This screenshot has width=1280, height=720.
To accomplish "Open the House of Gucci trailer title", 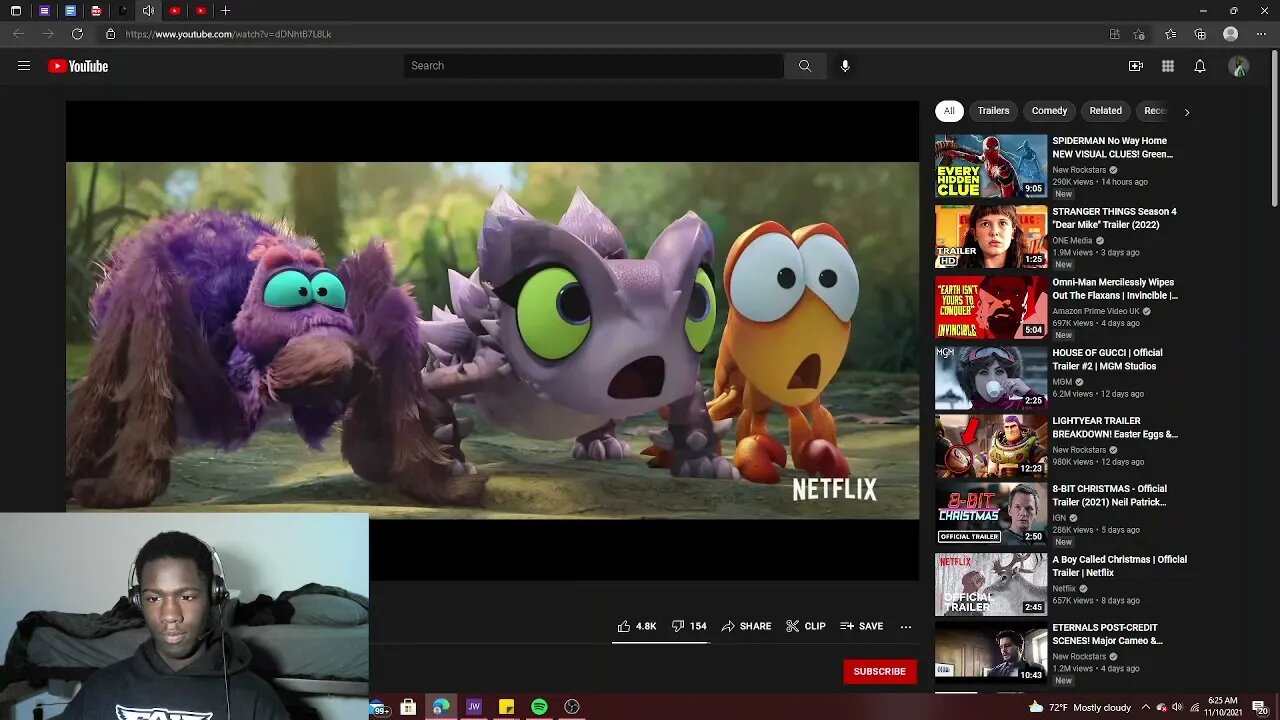I will pos(1107,359).
